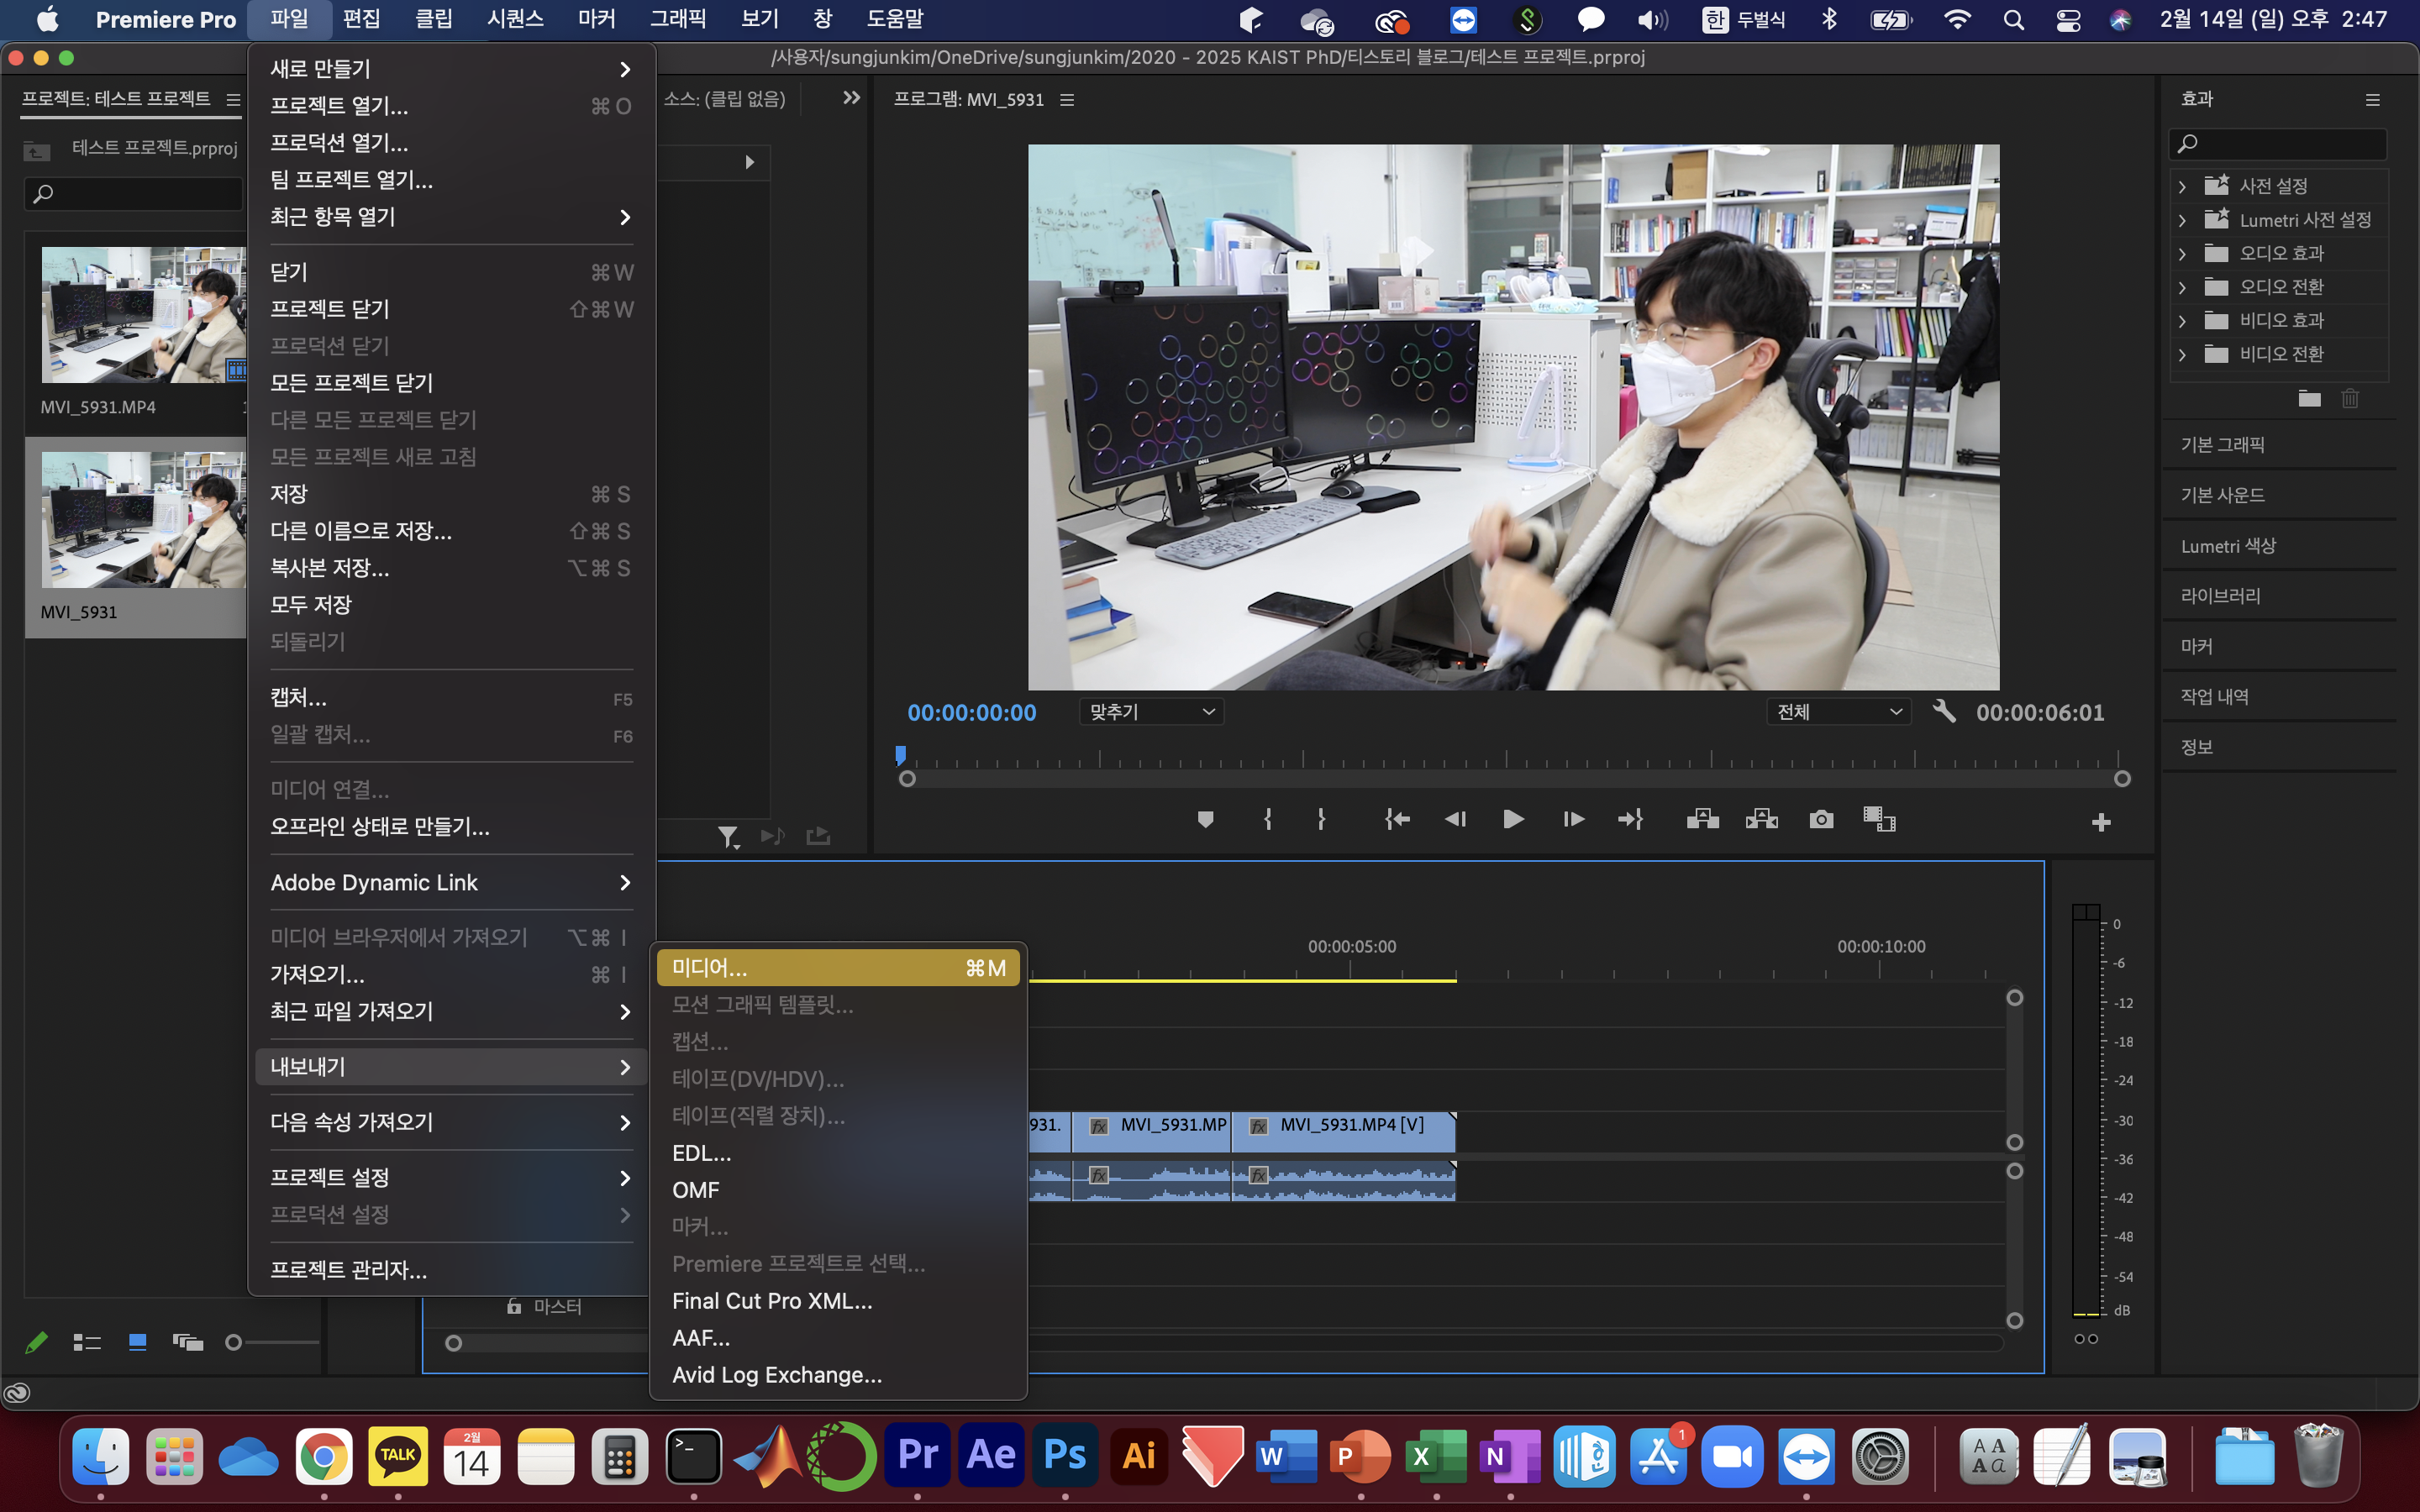Click the Button Editor plus icon
This screenshot has height=1512, width=2420.
pos(2100,822)
